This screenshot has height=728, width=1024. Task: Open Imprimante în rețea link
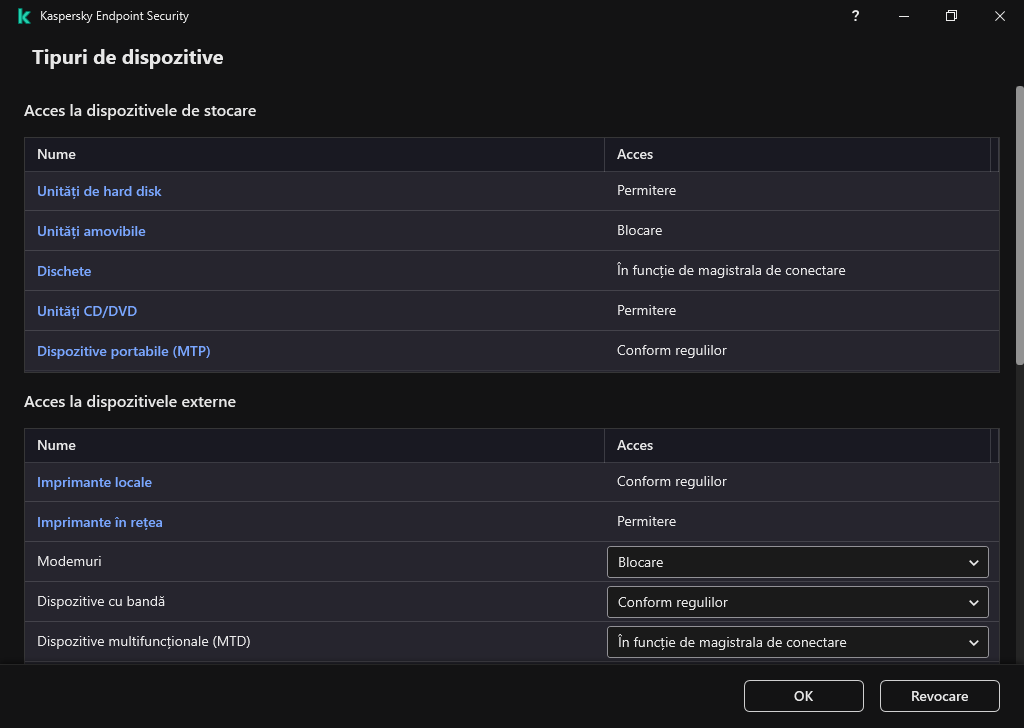tap(99, 522)
